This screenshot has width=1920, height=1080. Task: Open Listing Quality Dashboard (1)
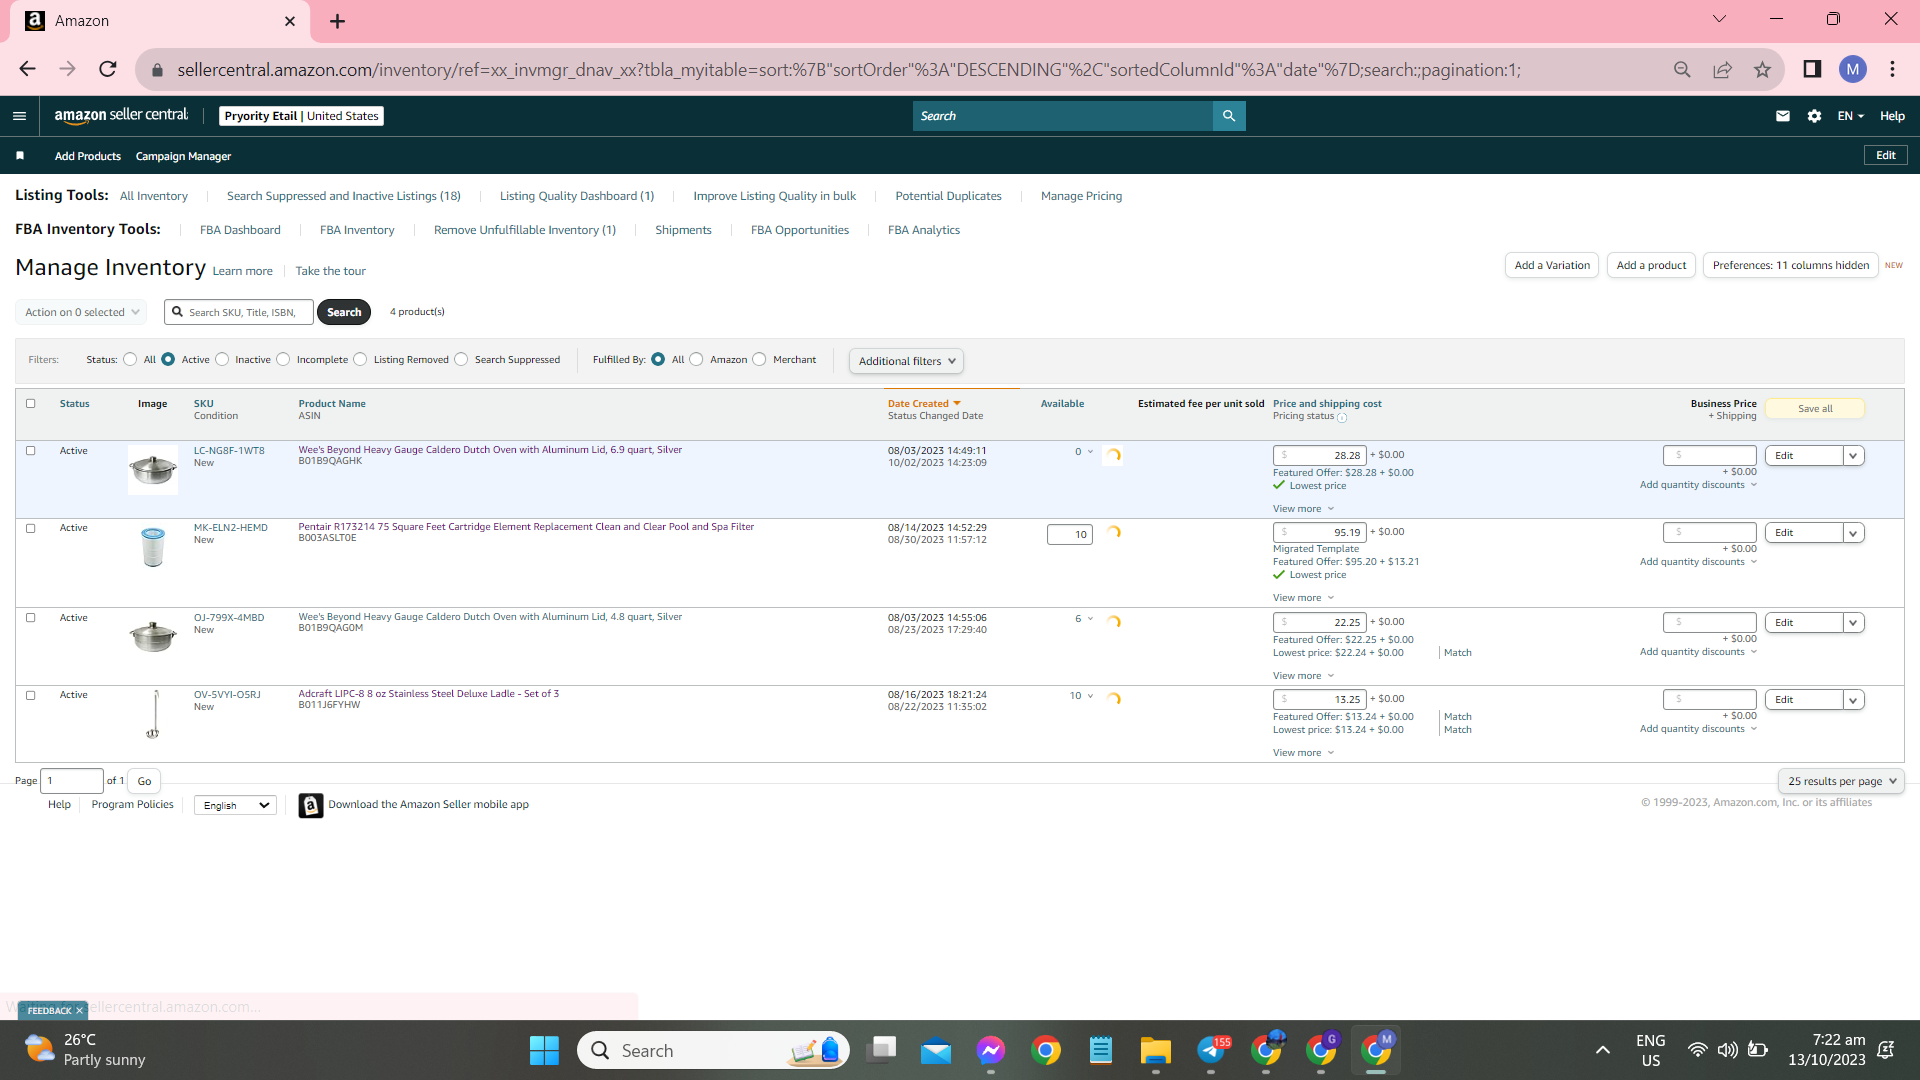577,196
